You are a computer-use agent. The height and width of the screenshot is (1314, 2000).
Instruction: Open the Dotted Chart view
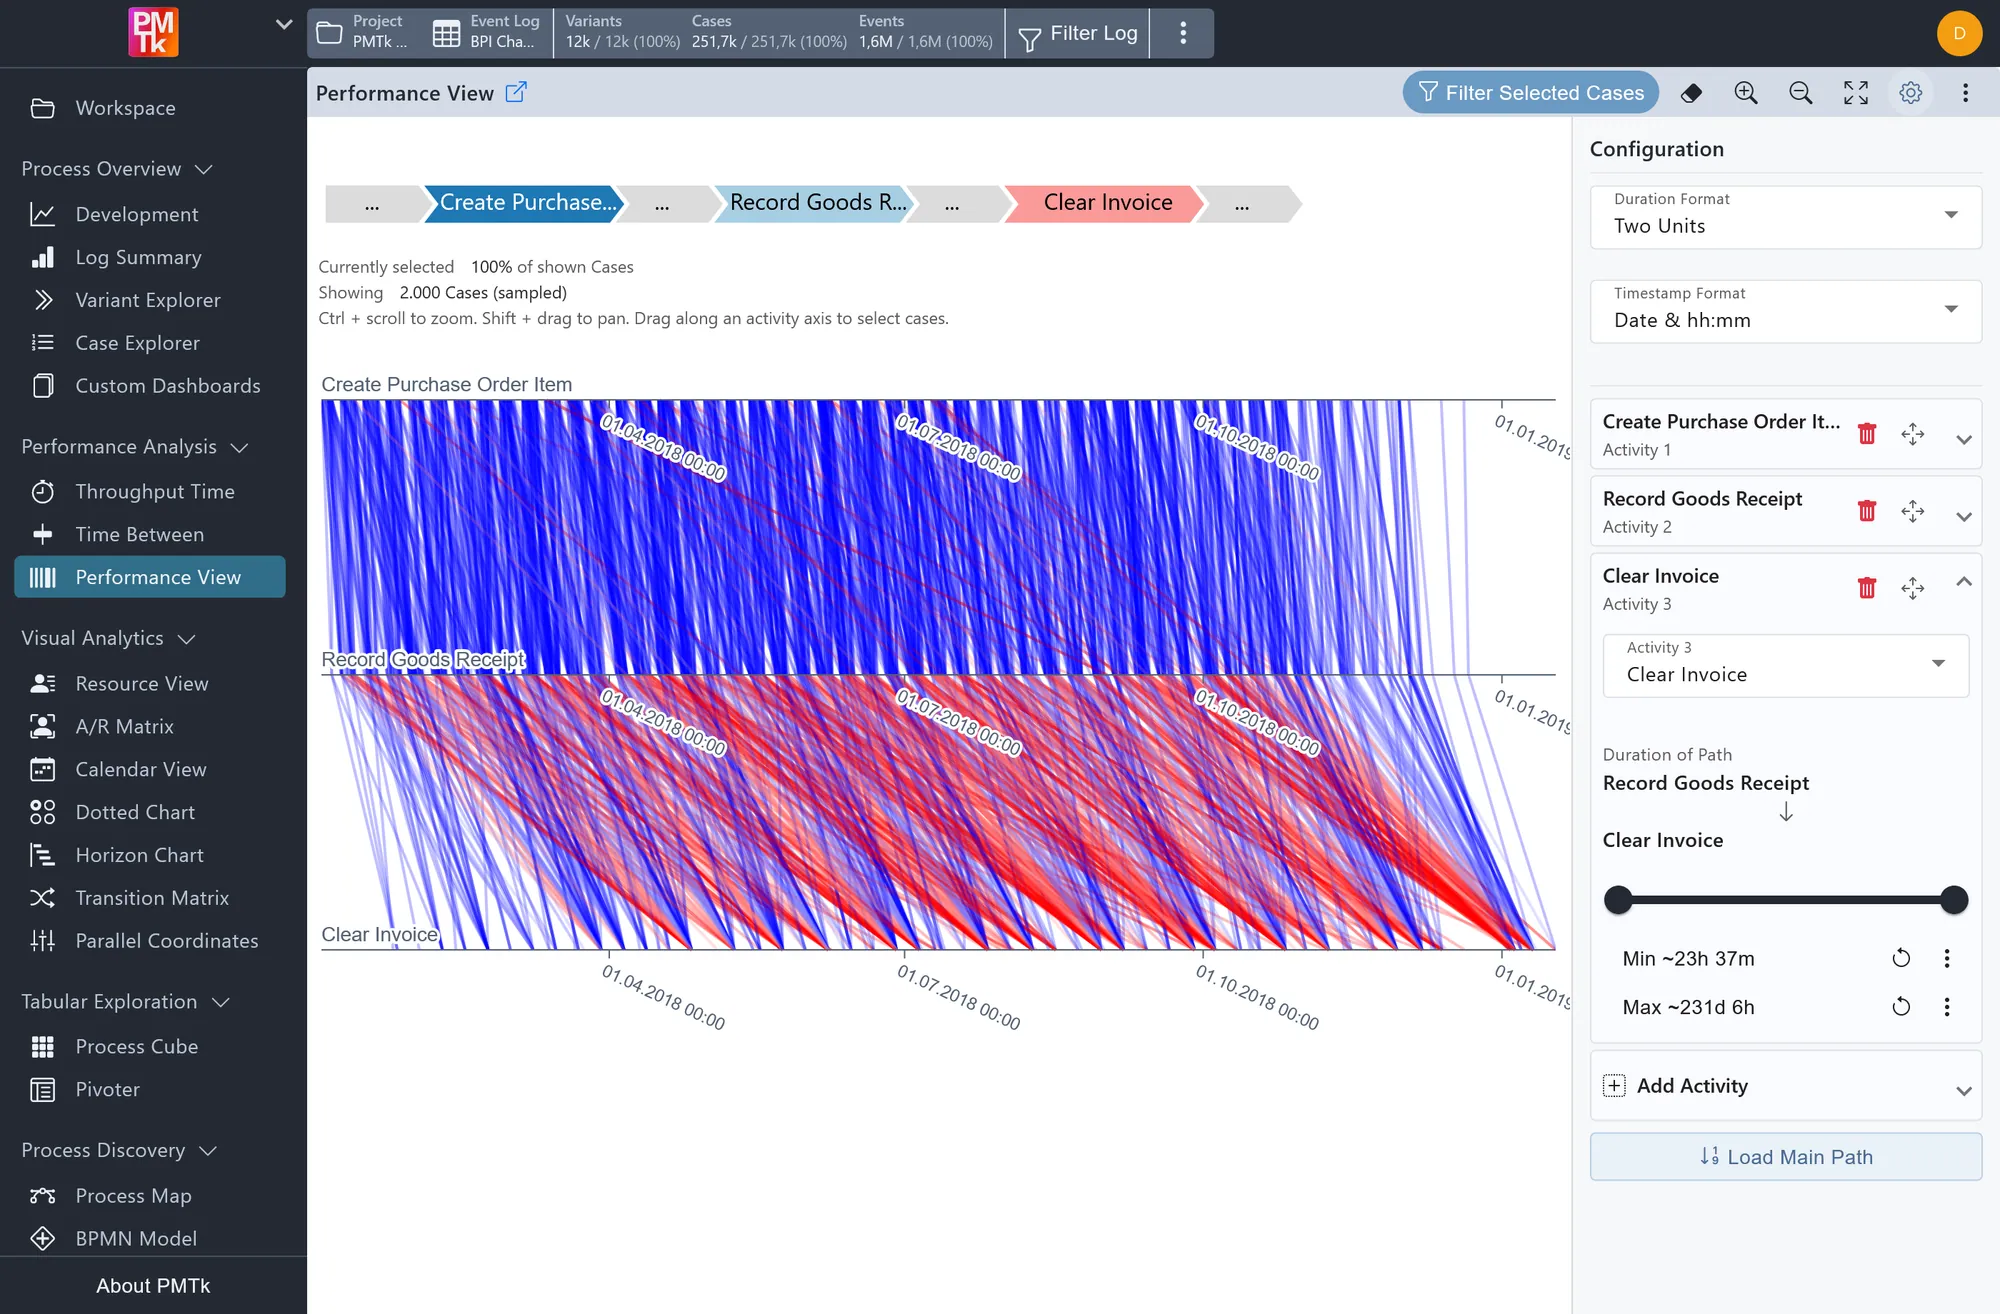[150, 812]
